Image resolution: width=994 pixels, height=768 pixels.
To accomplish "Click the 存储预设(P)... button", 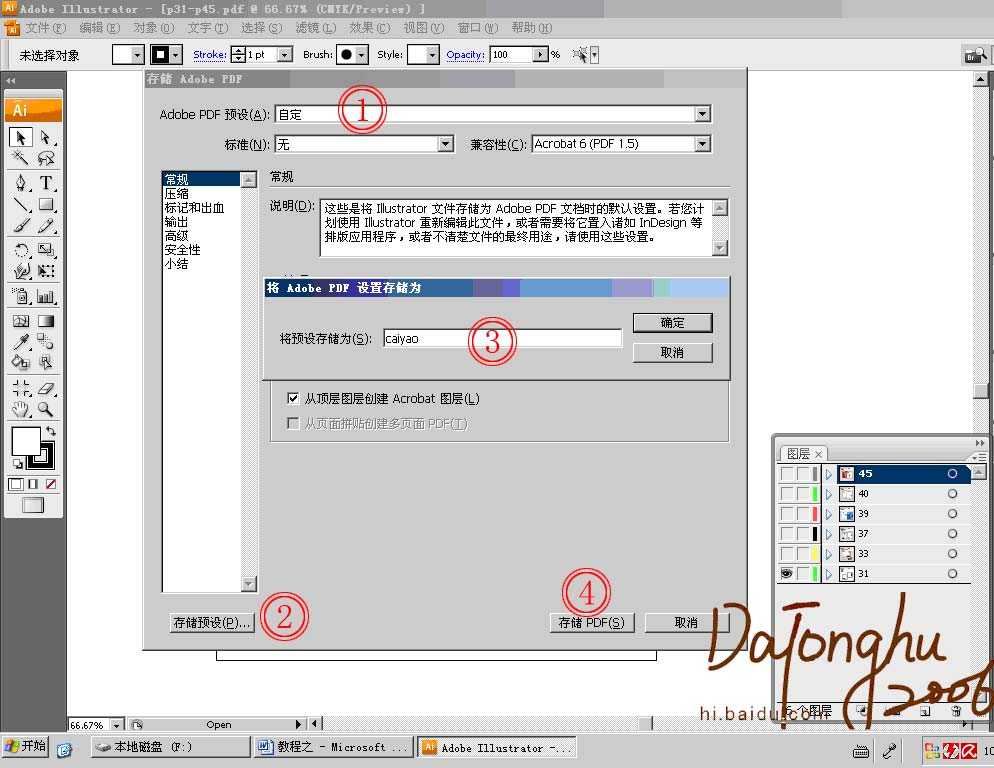I will pyautogui.click(x=212, y=623).
